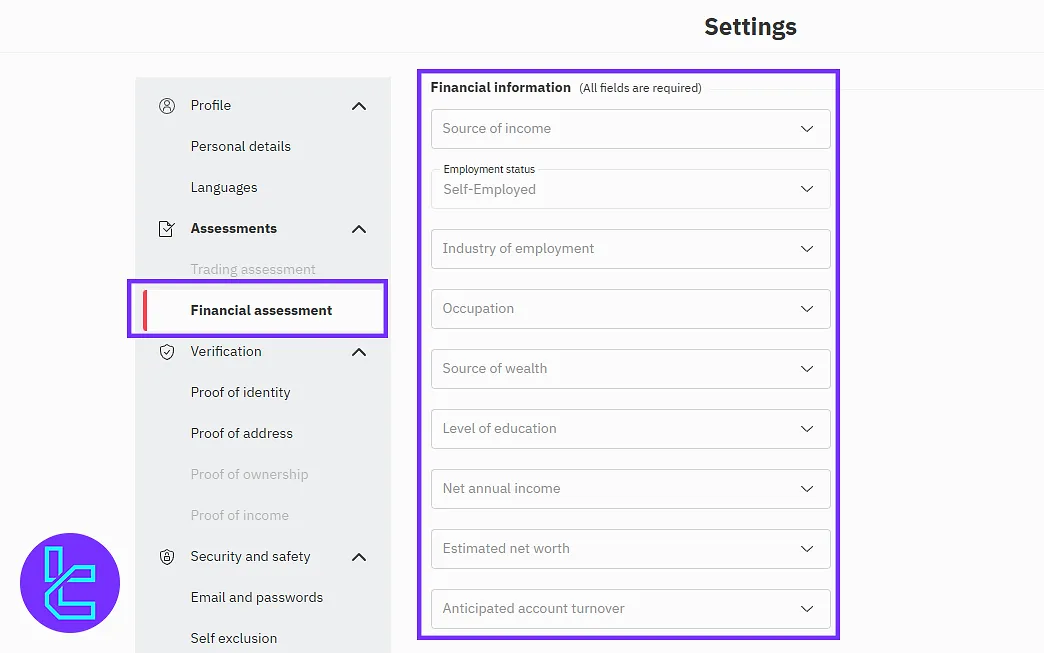
Task: Open the Anticipated account turnover dropdown
Action: pos(631,608)
